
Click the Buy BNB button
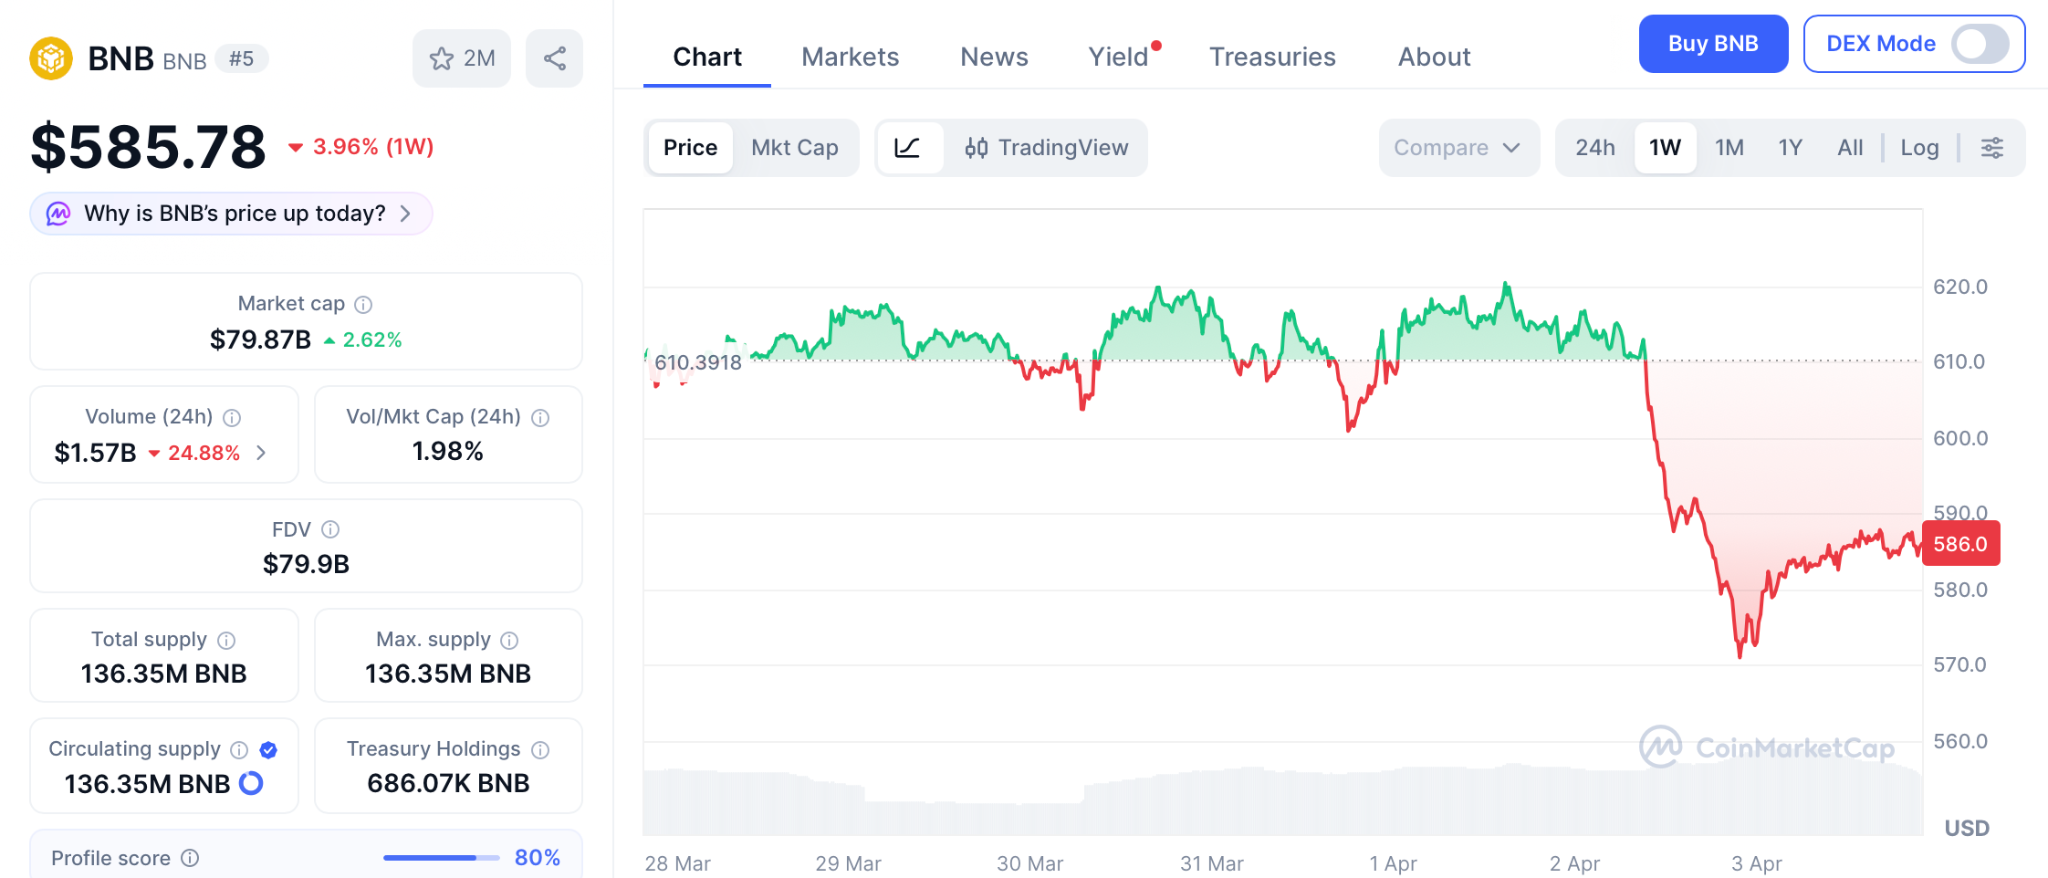coord(1712,44)
